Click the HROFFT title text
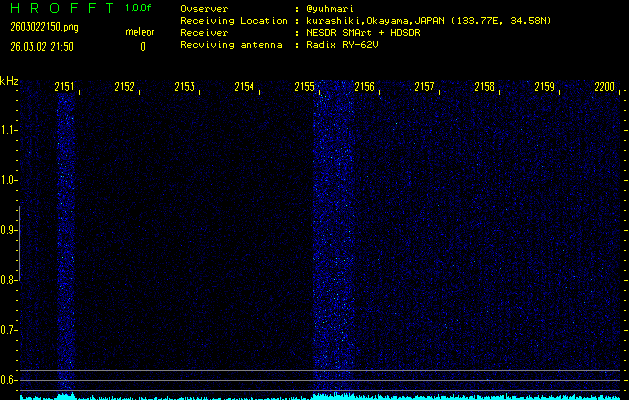The image size is (629, 400). [62, 8]
